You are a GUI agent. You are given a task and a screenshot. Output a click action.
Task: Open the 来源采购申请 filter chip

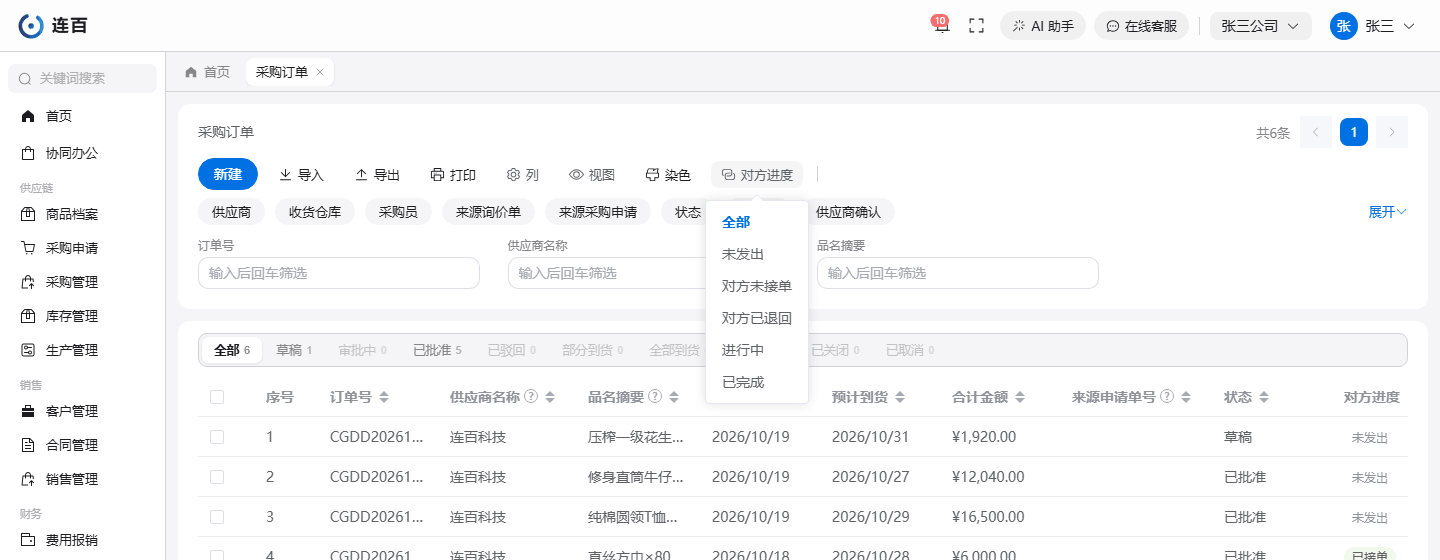598,212
